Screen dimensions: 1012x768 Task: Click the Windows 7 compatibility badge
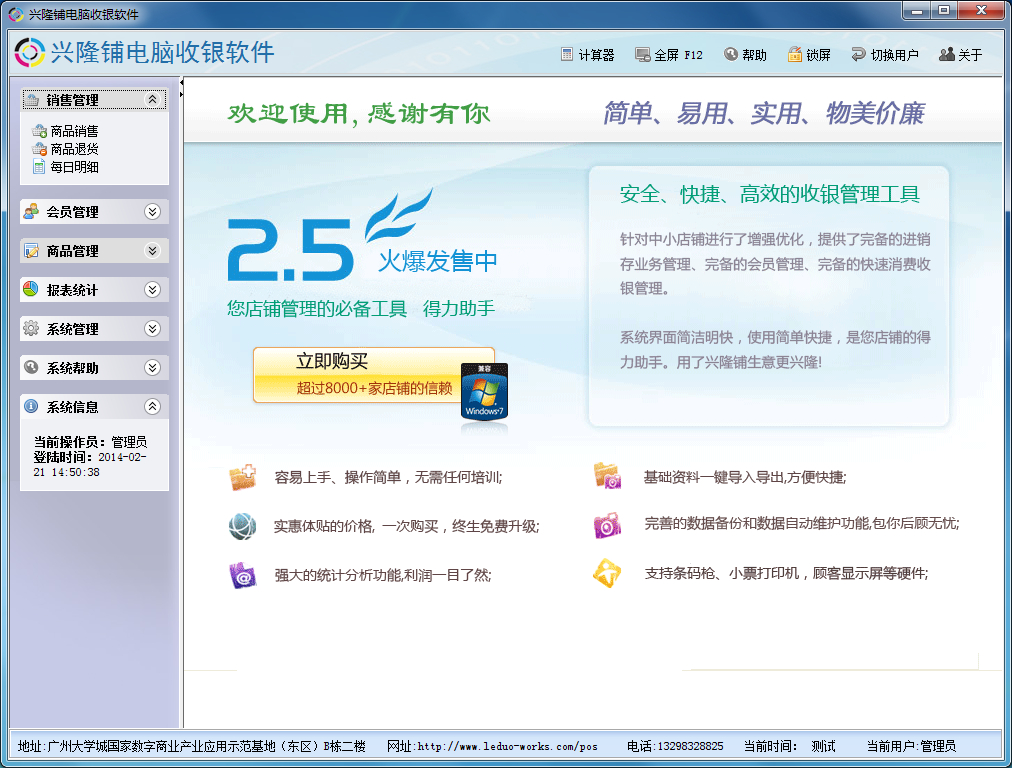484,391
